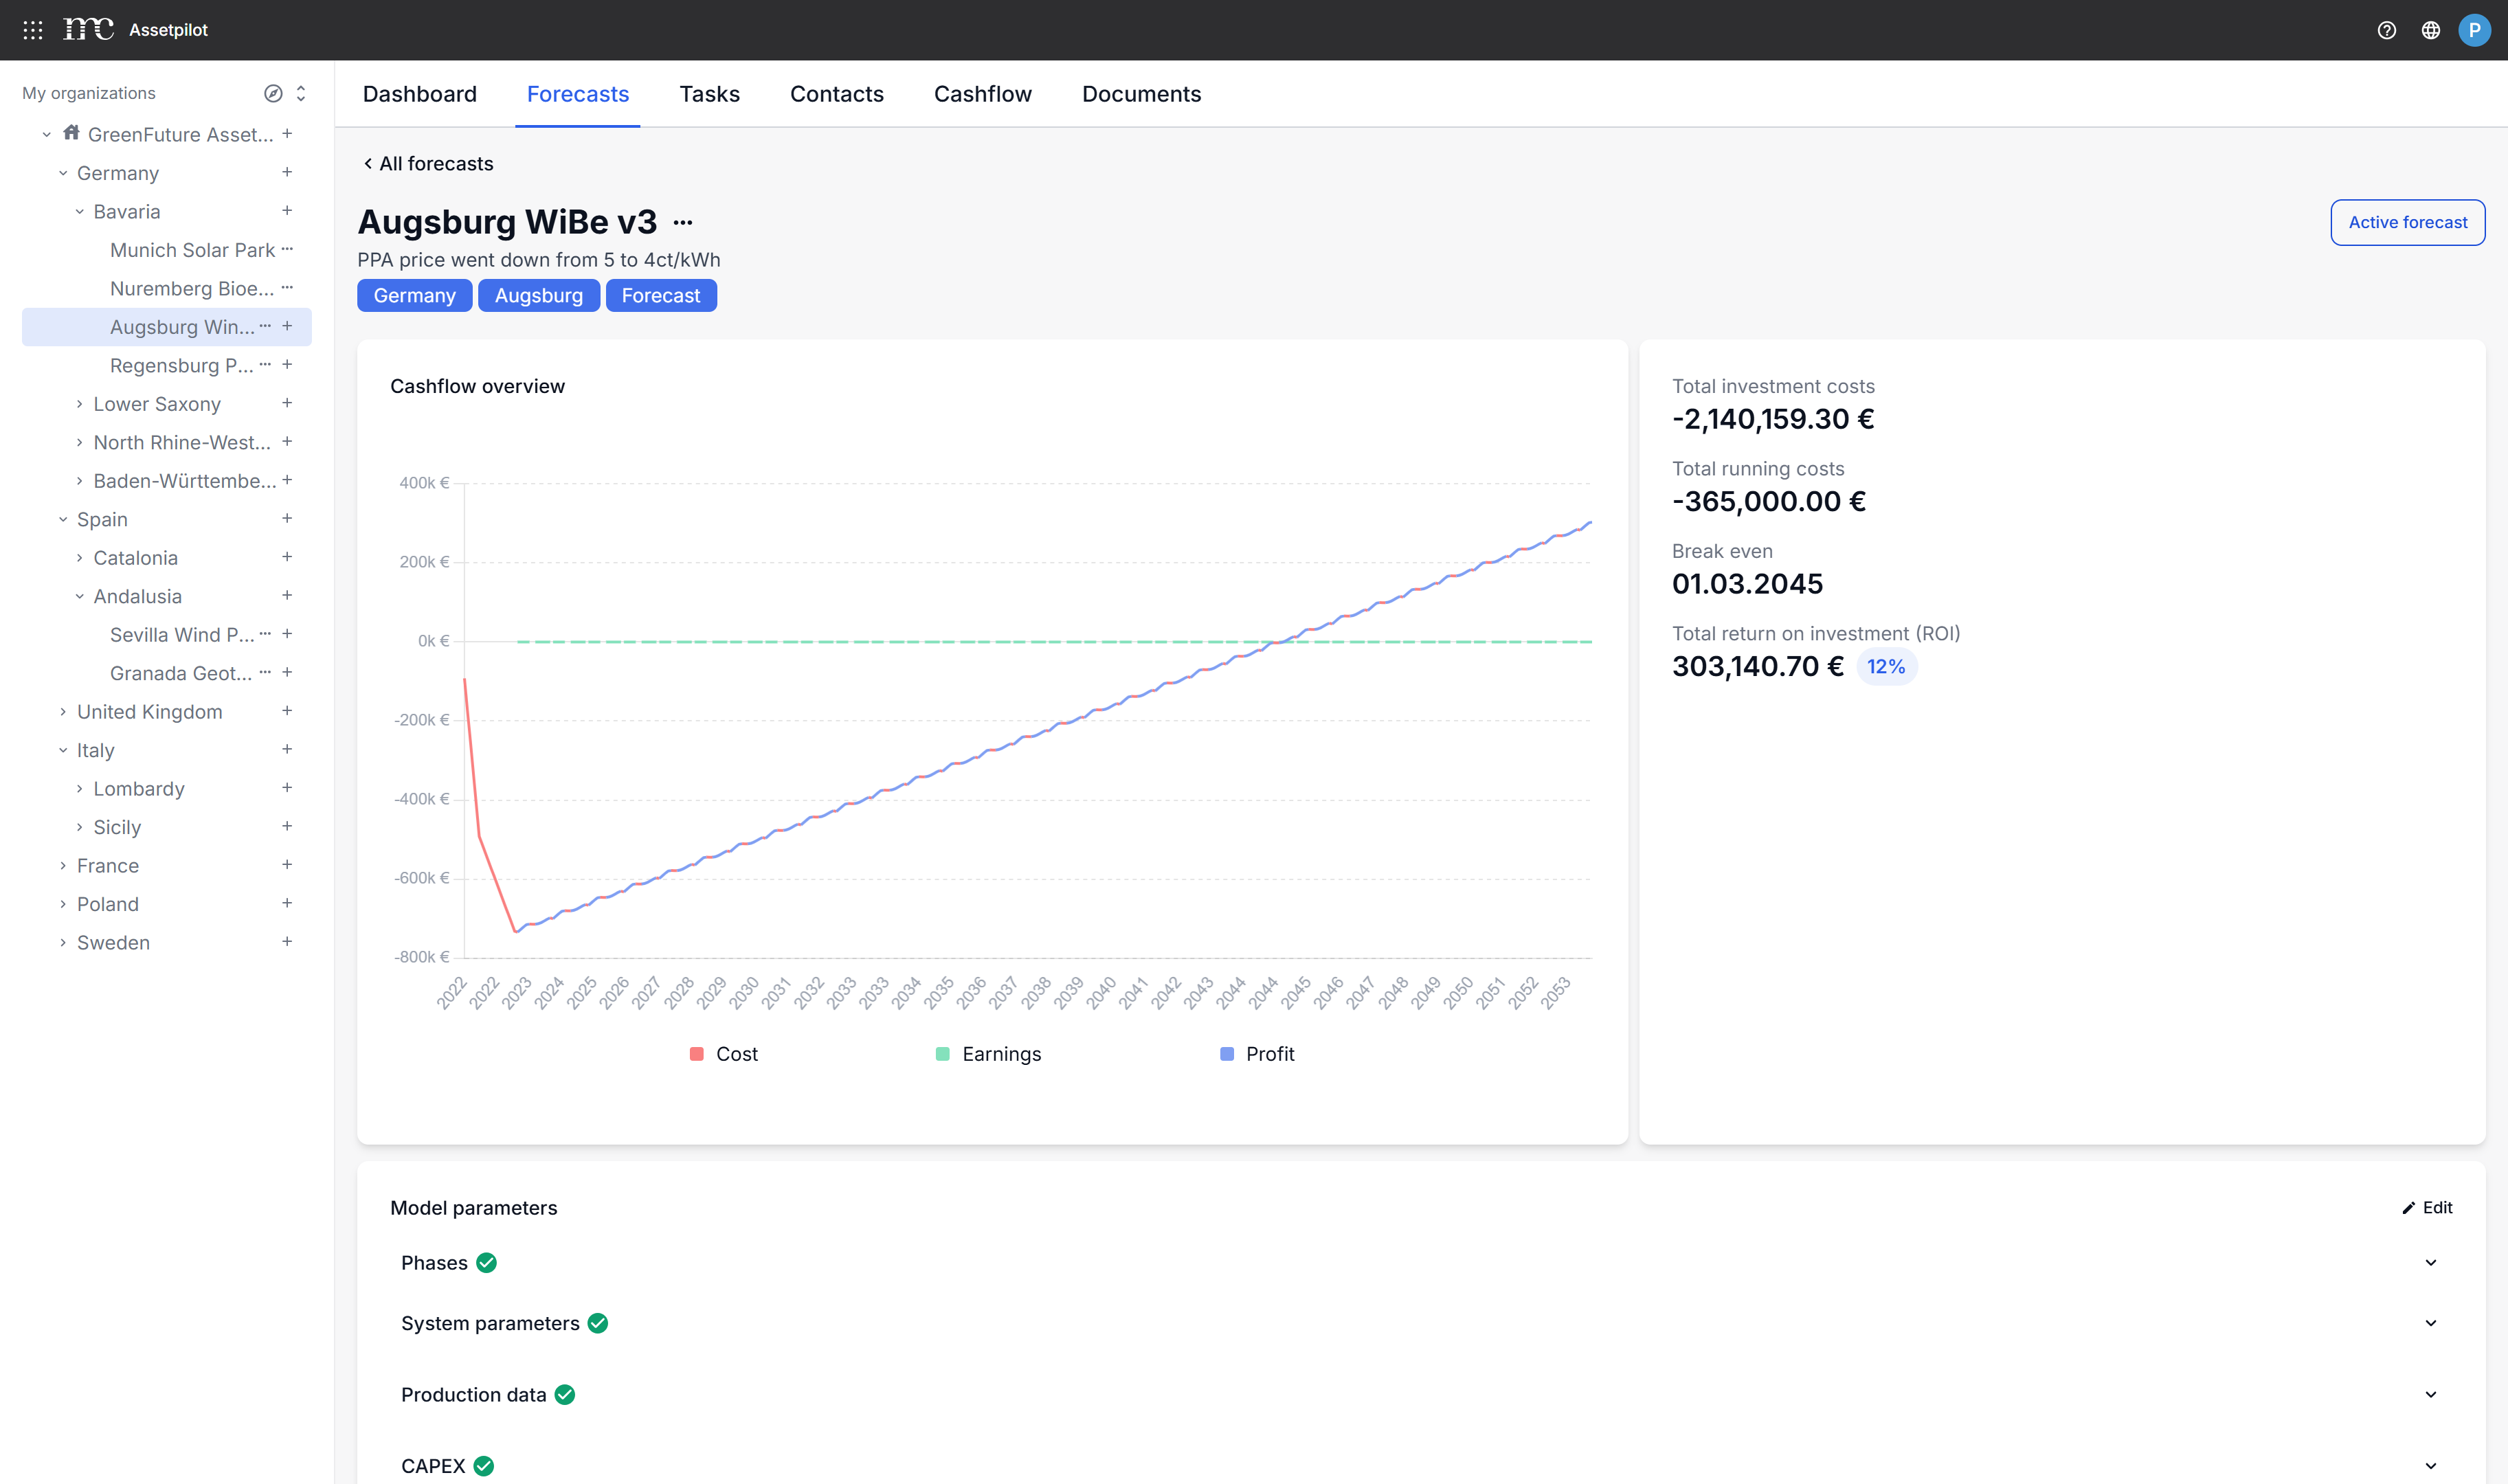Open the three-dot menu for Munich Solar Park

[x=287, y=249]
